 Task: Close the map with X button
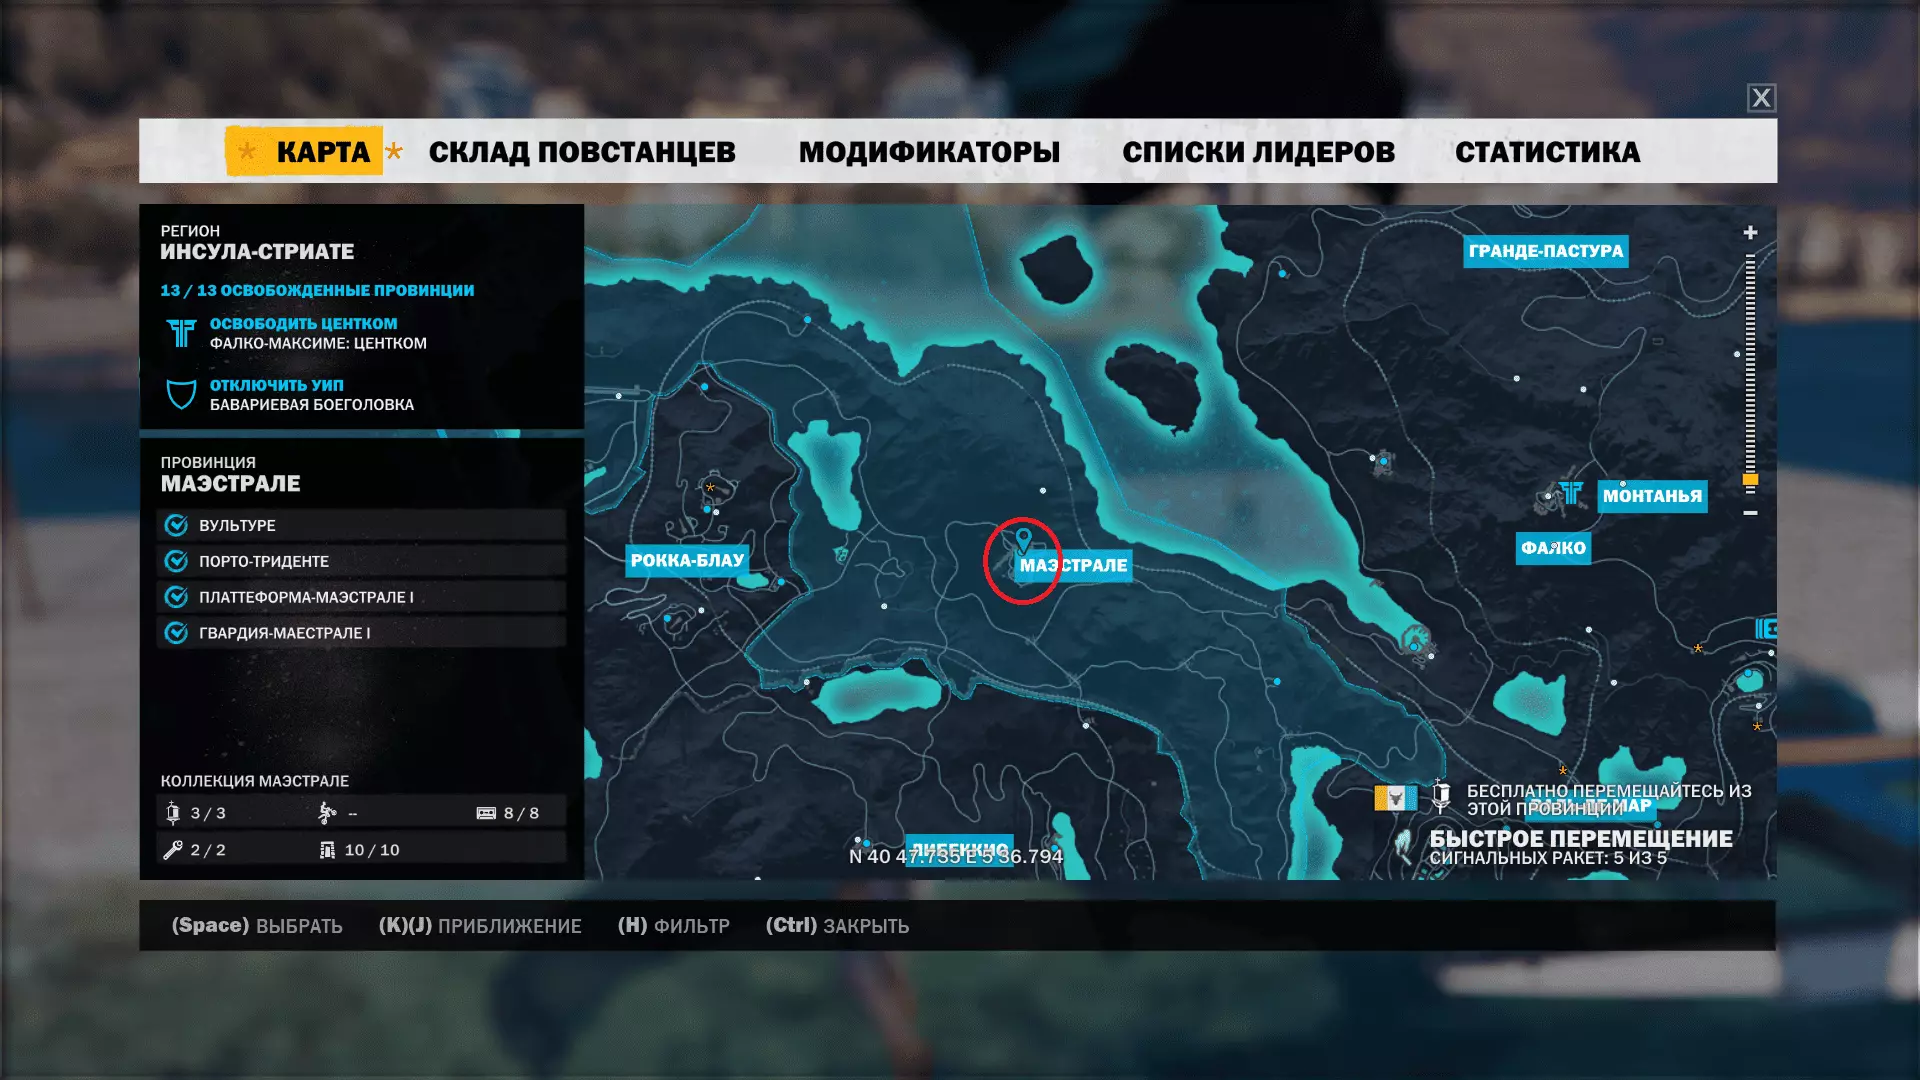pos(1761,98)
